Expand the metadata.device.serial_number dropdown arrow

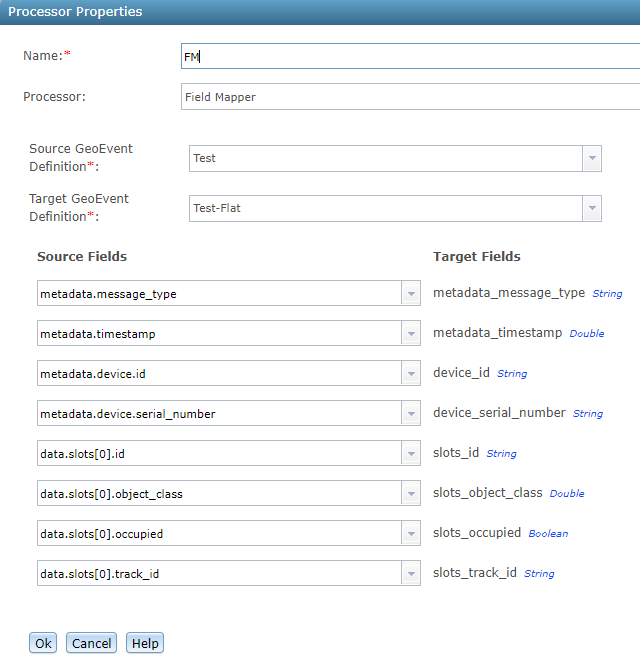410,414
